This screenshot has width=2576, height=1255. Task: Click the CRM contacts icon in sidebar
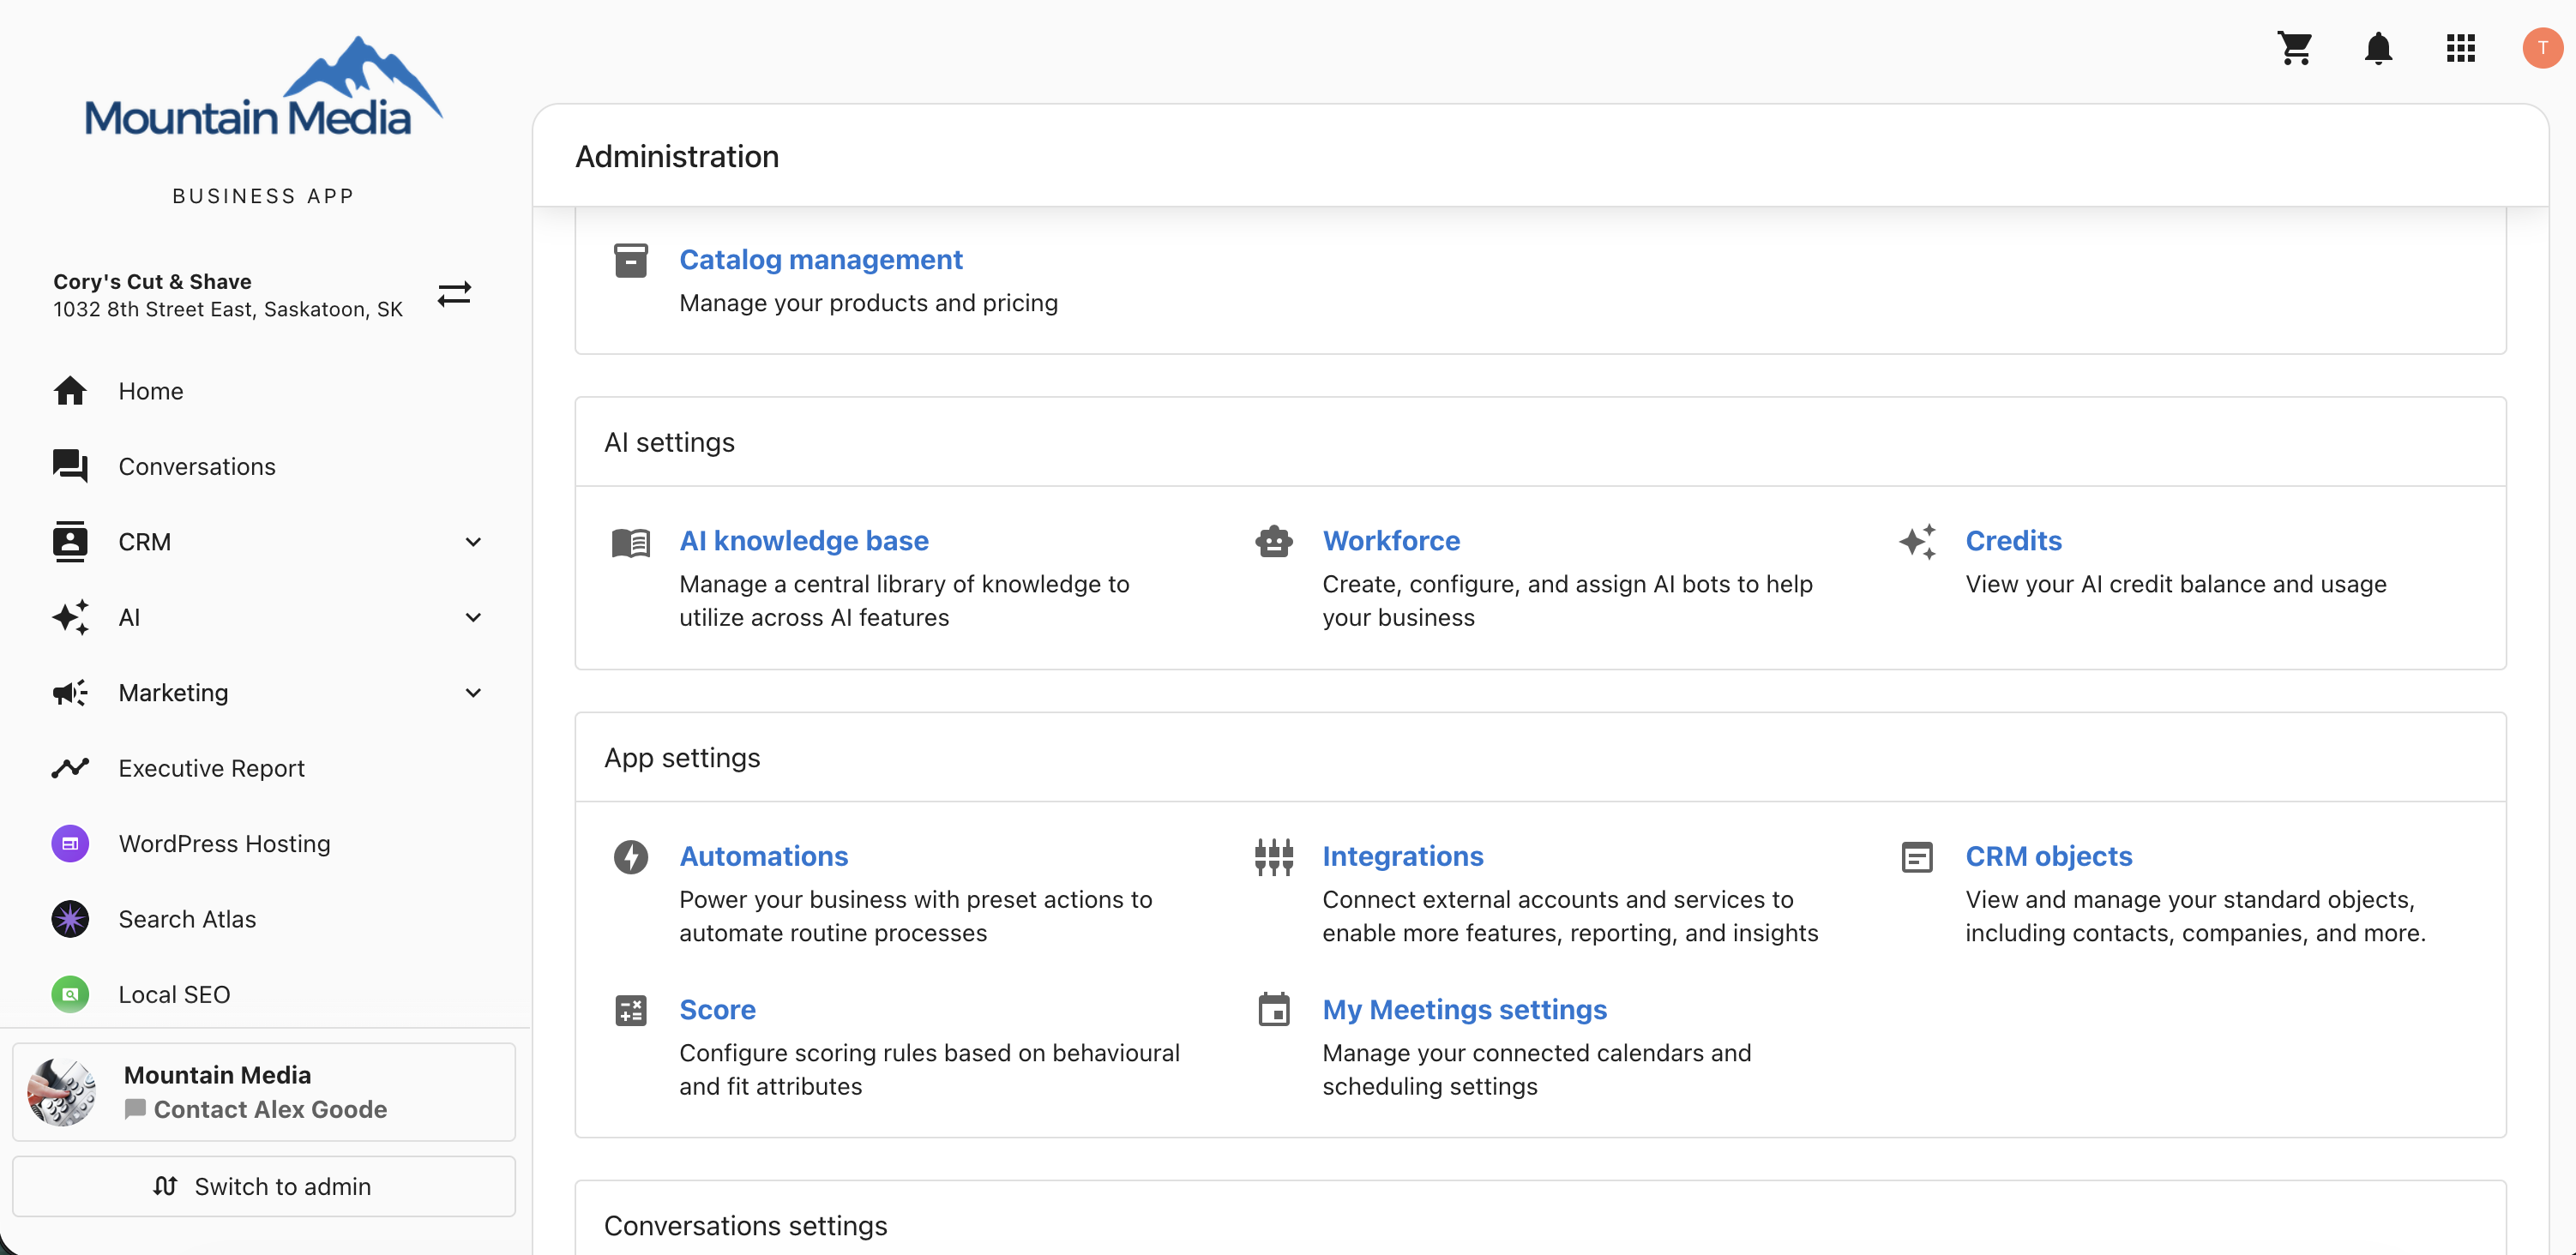[70, 542]
